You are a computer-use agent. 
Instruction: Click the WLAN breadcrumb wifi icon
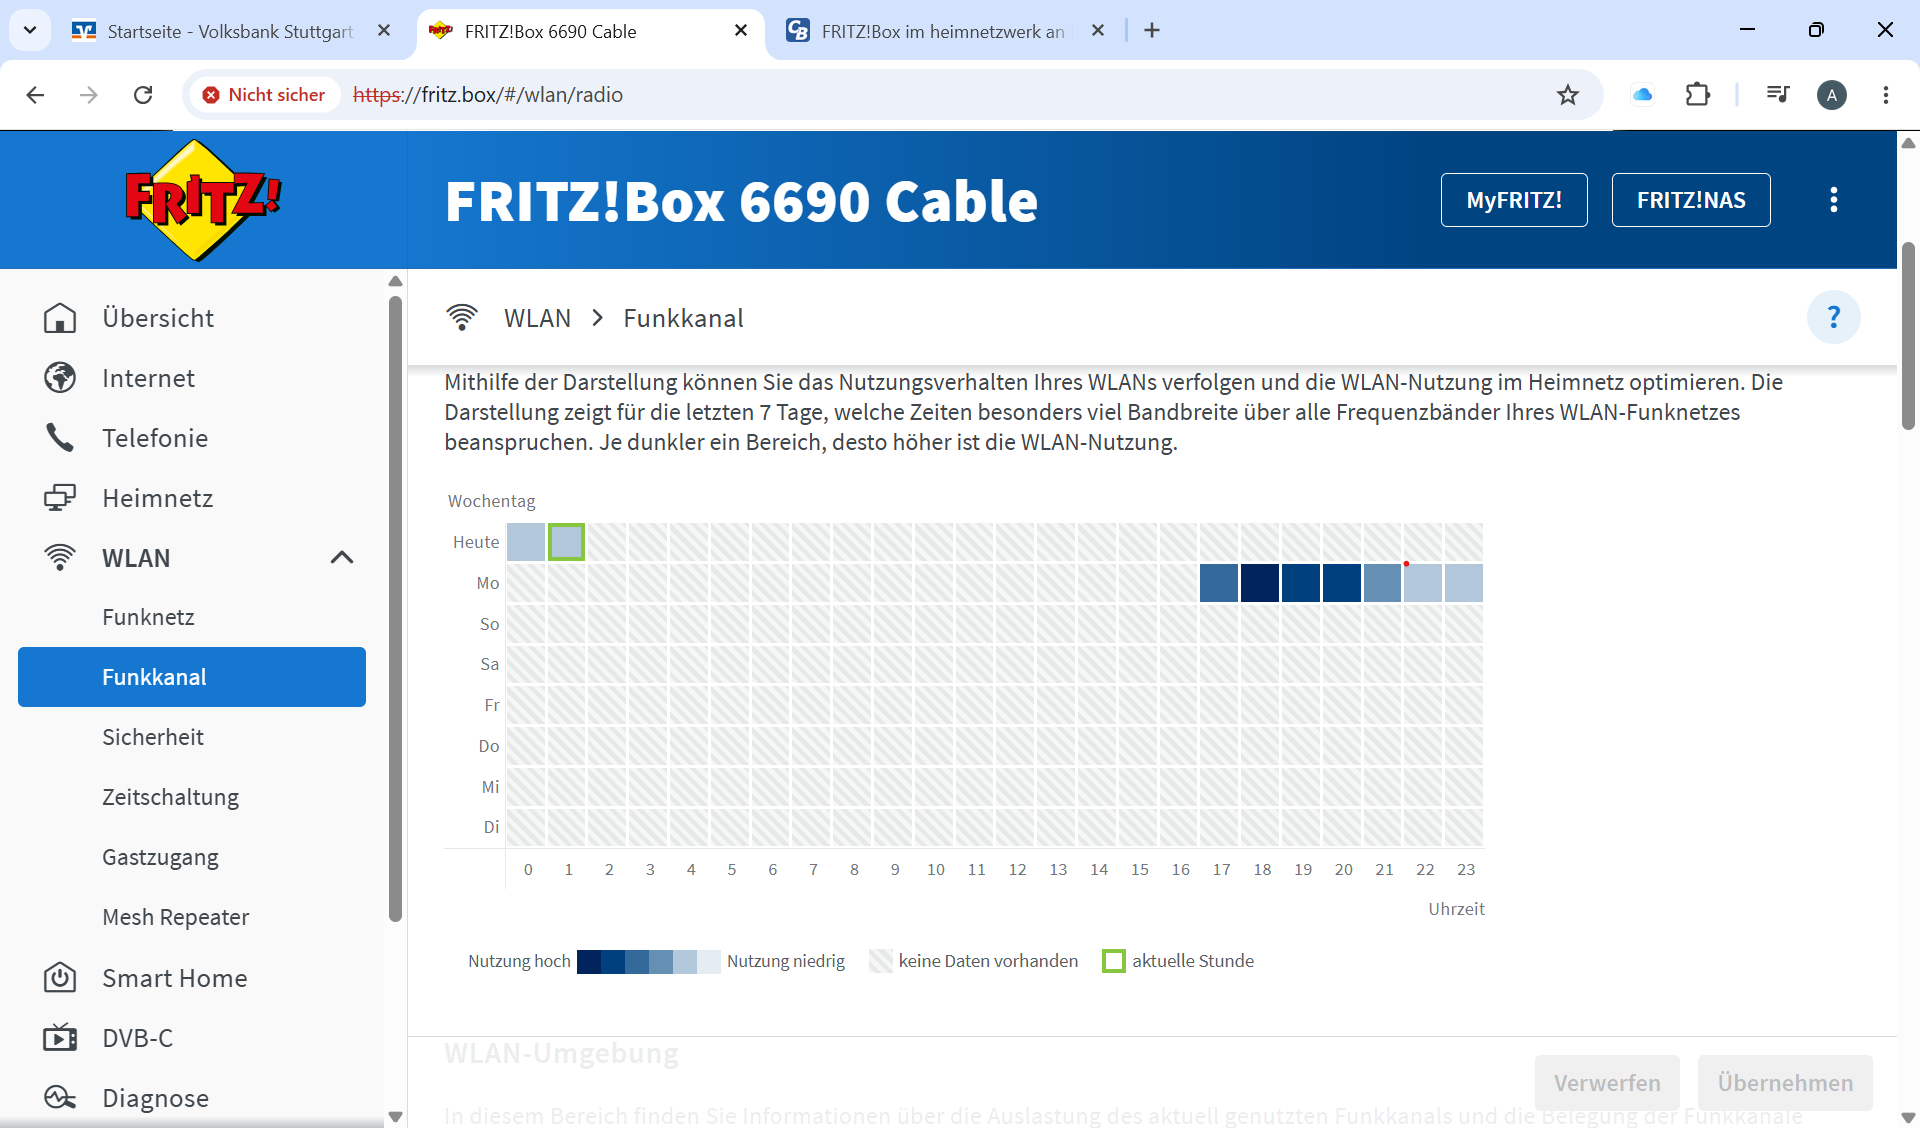point(462,318)
